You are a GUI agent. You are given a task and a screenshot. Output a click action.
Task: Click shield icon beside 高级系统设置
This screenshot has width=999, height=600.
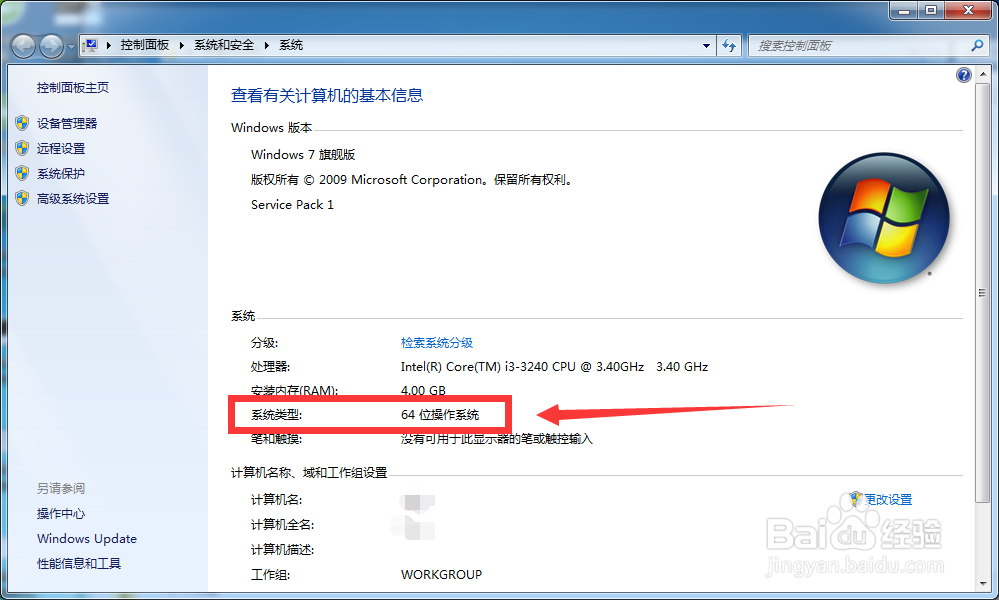point(22,198)
